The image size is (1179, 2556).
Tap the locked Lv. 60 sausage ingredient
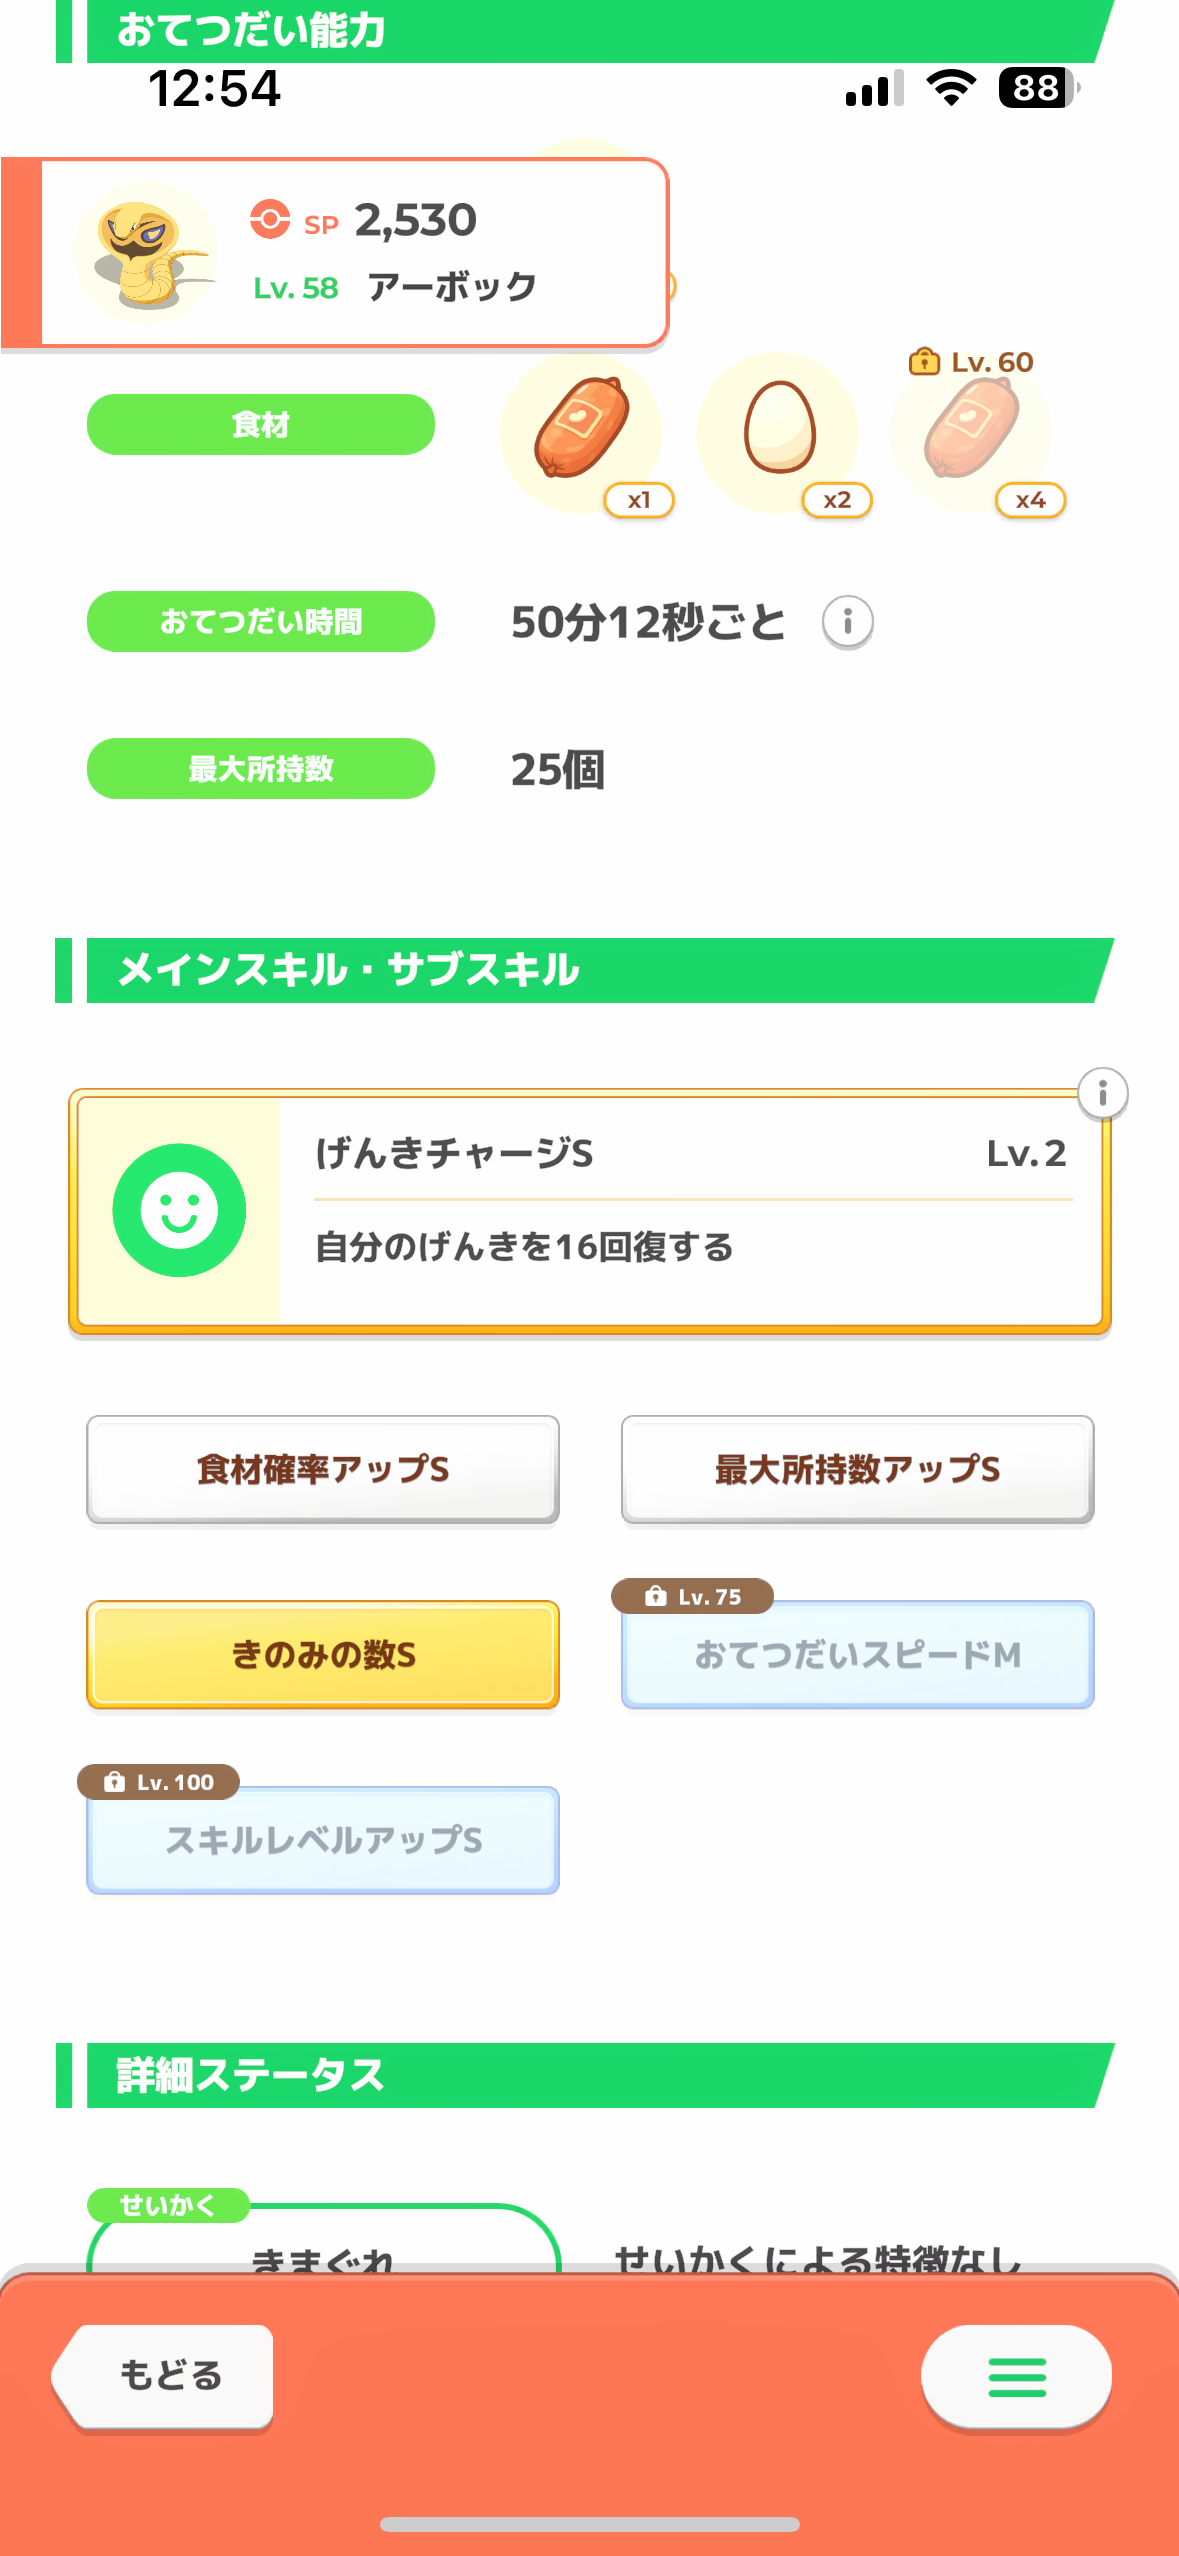[971, 429]
